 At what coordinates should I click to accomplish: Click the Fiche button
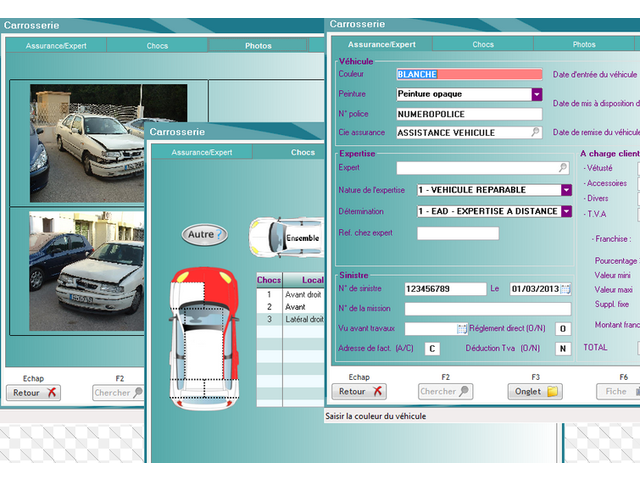pos(618,391)
